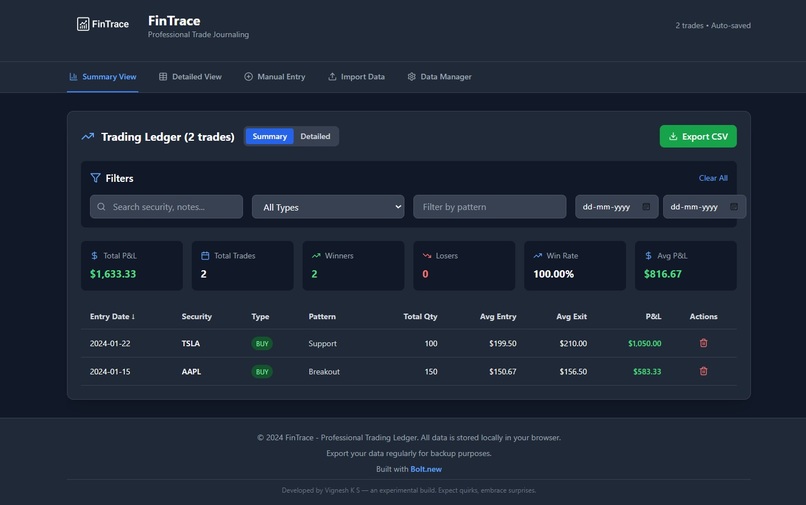The height and width of the screenshot is (505, 806).
Task: Click the Filters funnel icon
Action: click(x=95, y=178)
